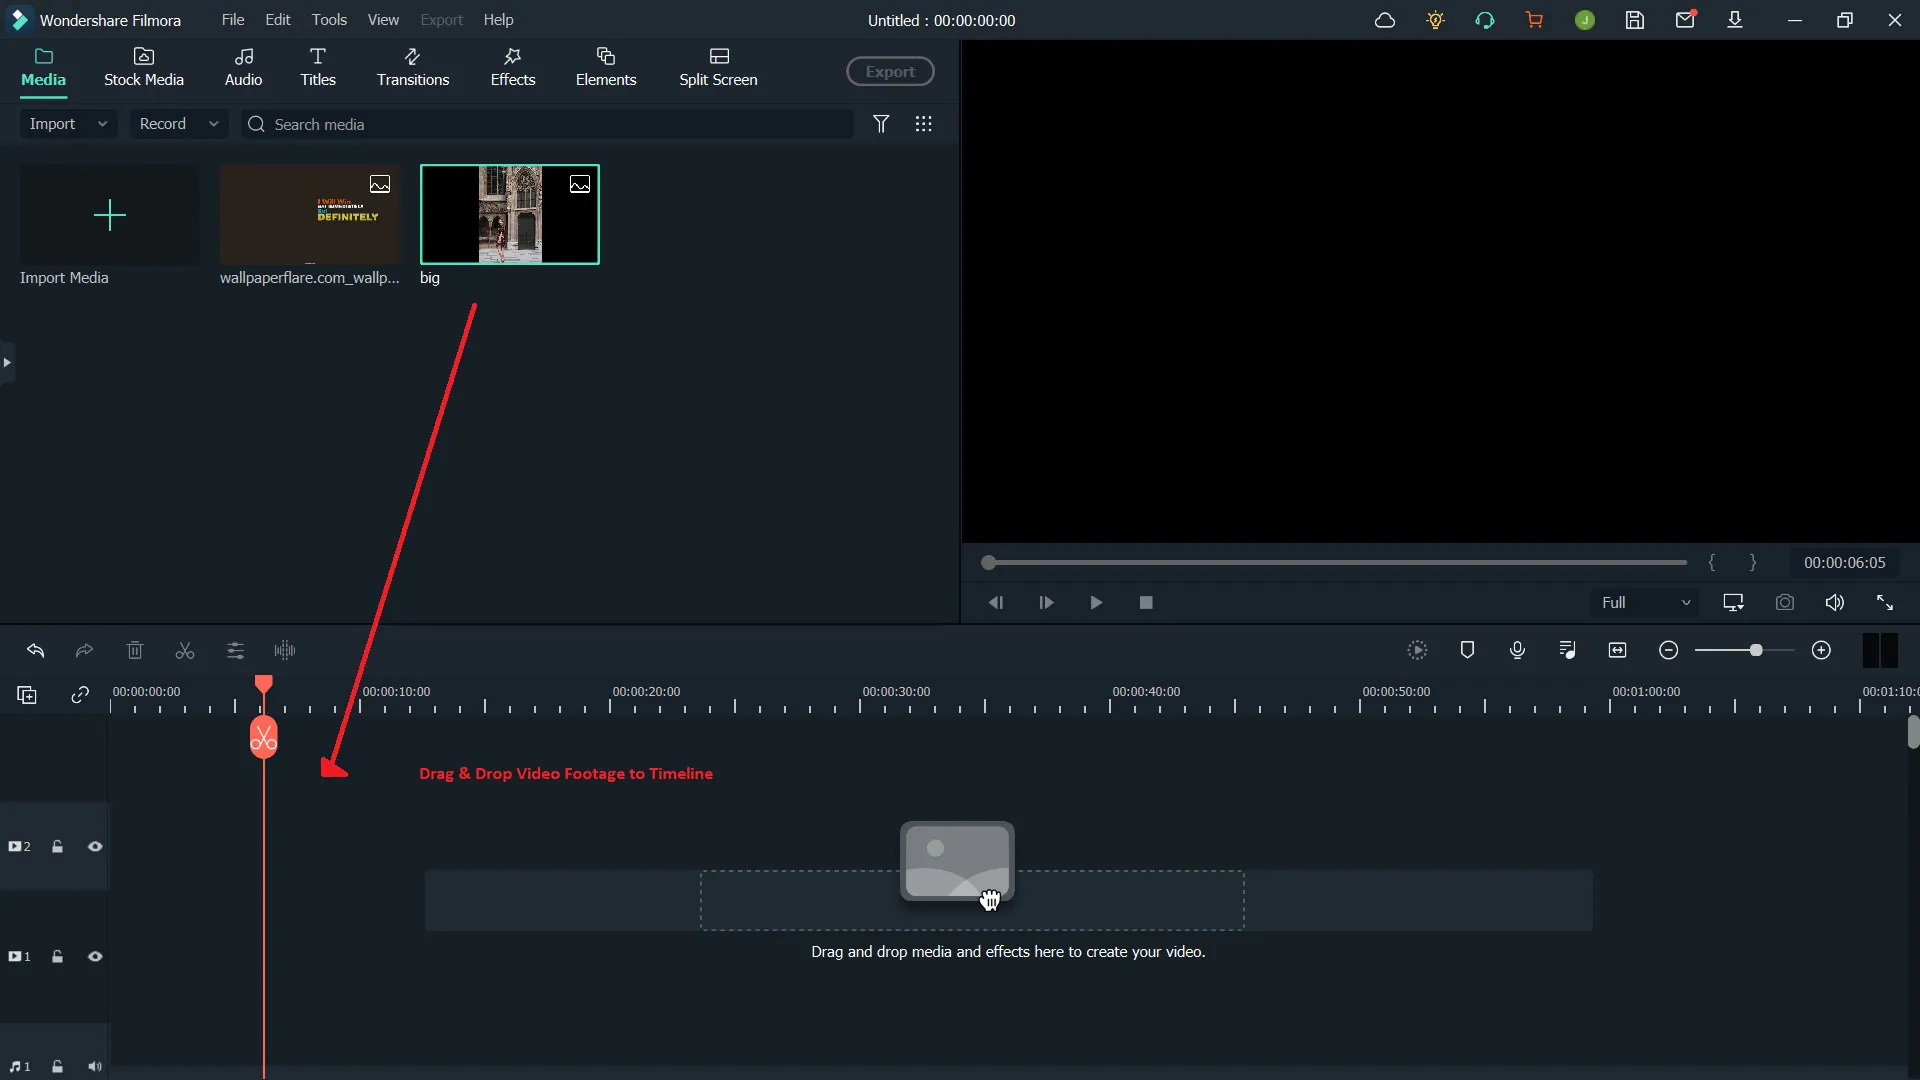
Task: Toggle lock icon on track layer 2
Action: point(57,847)
